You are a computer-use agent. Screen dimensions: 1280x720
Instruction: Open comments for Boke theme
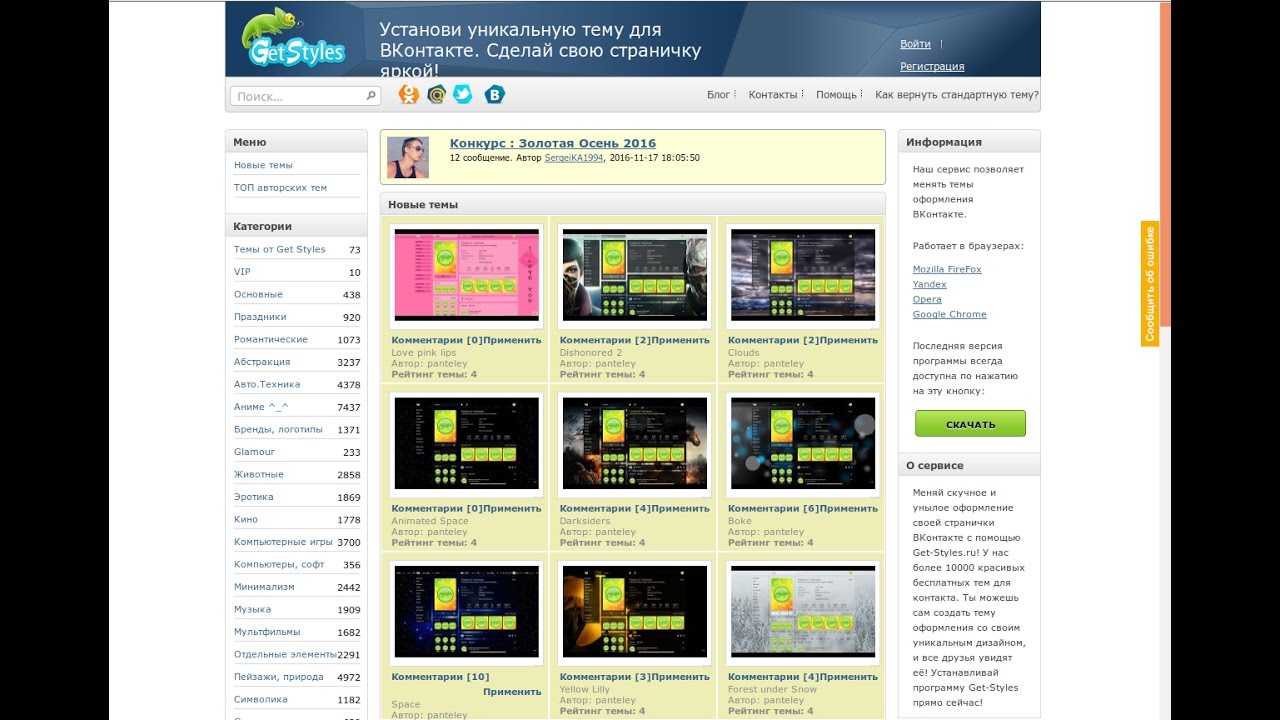pos(773,508)
